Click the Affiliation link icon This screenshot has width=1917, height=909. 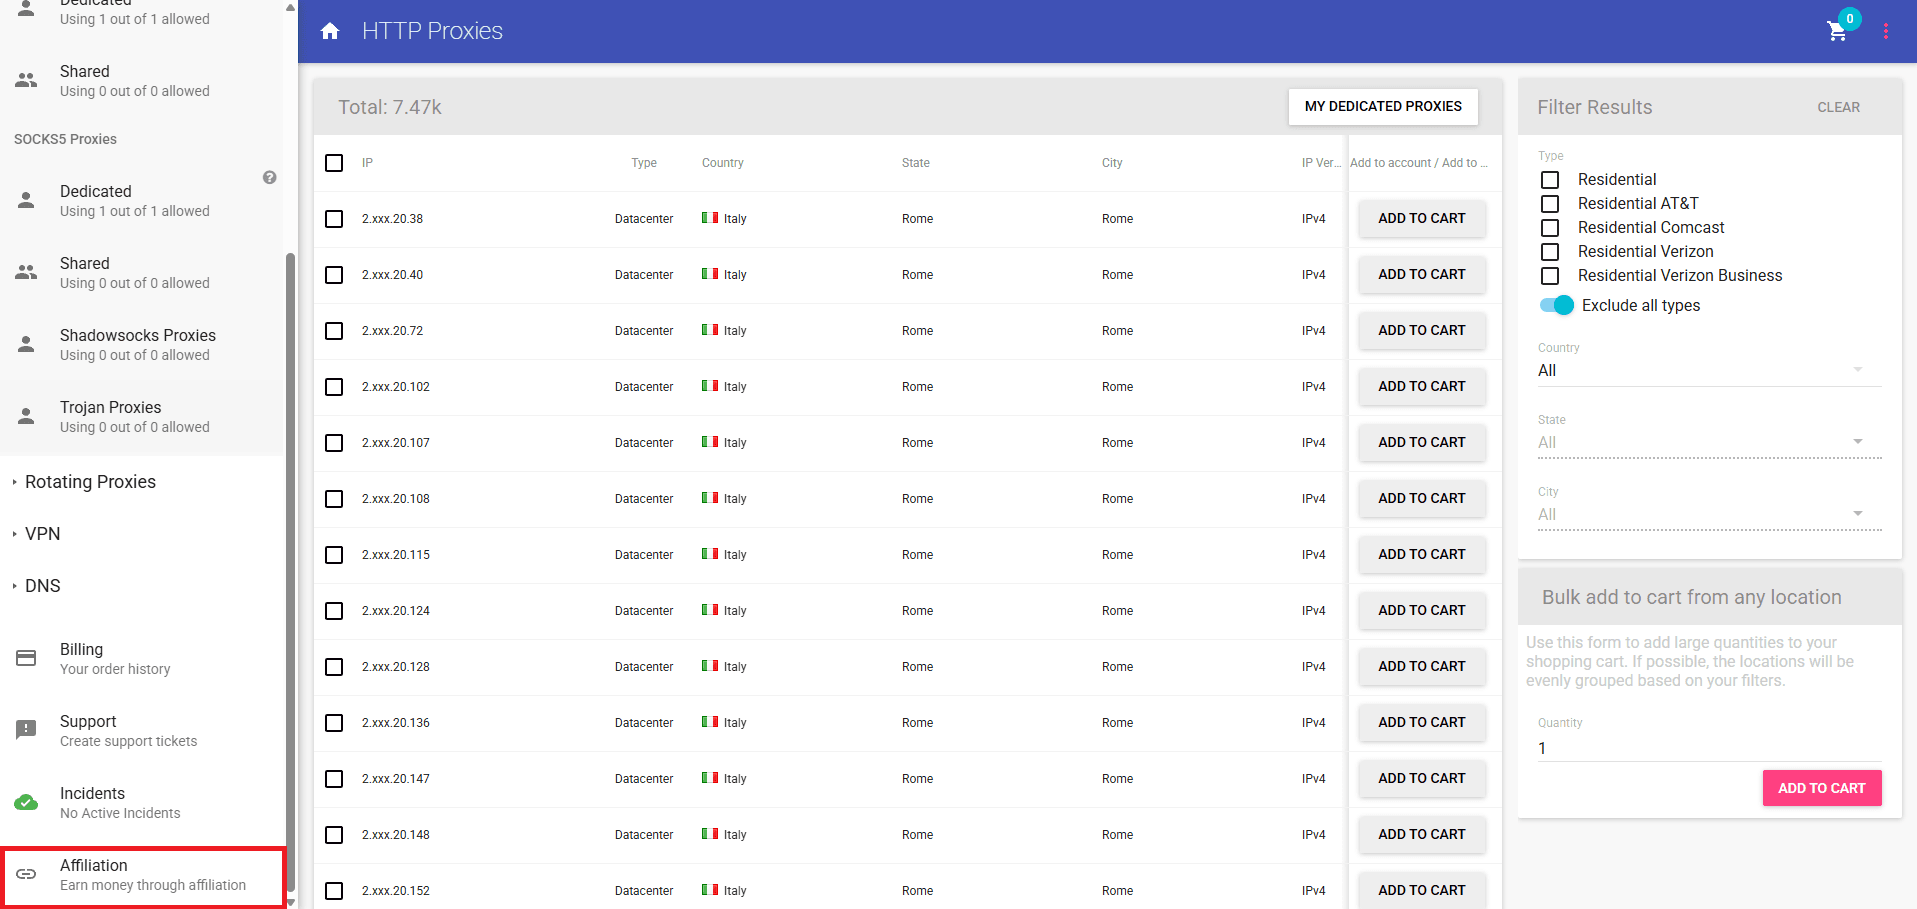coord(26,874)
